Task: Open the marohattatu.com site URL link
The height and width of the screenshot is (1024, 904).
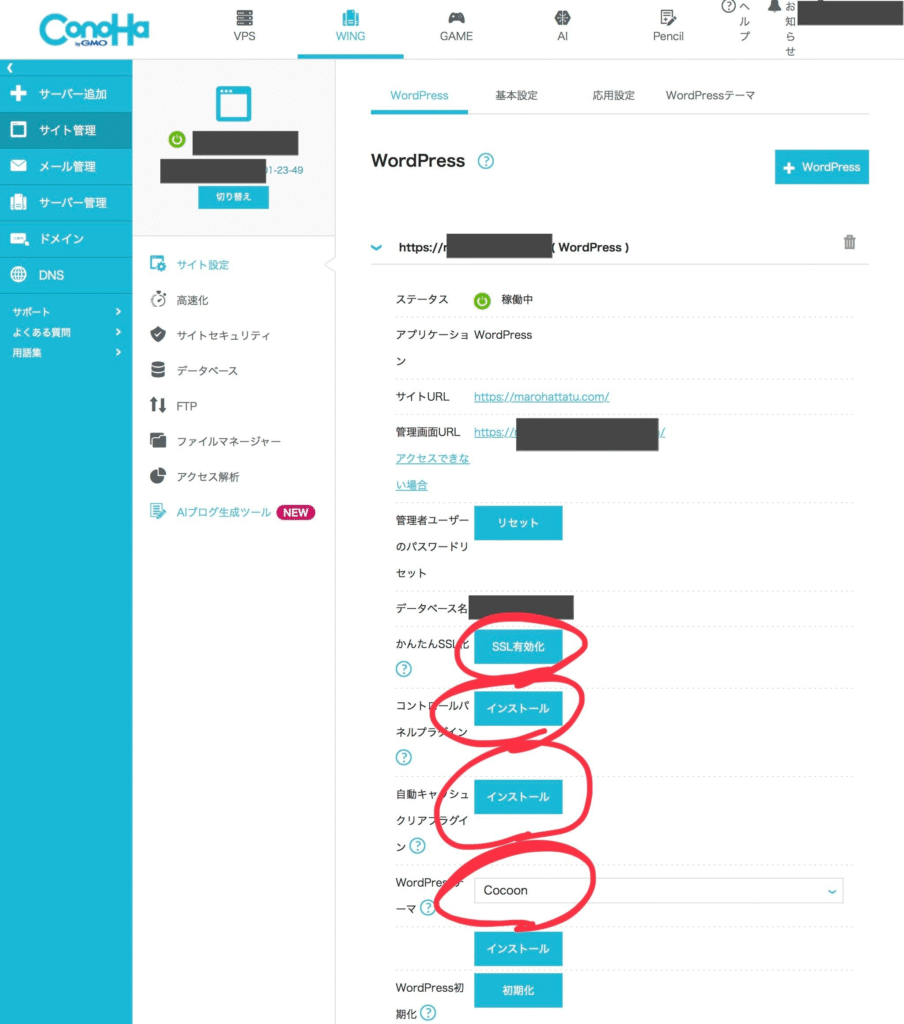Action: pos(541,397)
